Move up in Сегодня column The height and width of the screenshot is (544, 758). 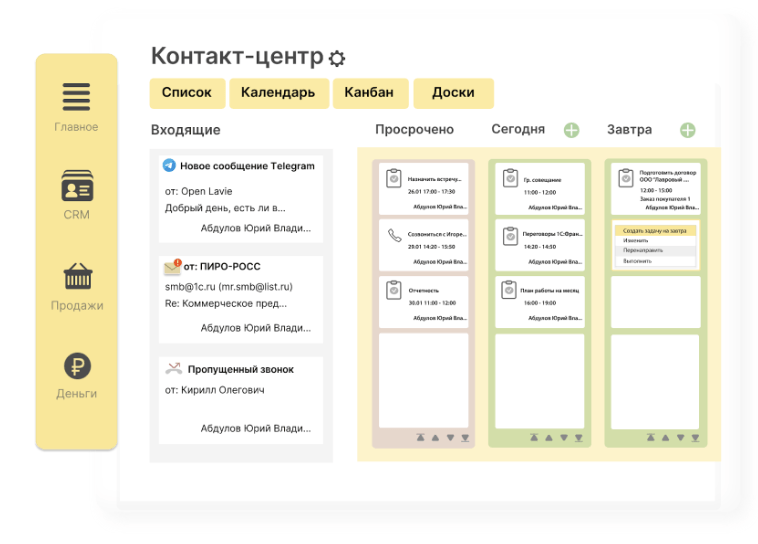pos(549,438)
